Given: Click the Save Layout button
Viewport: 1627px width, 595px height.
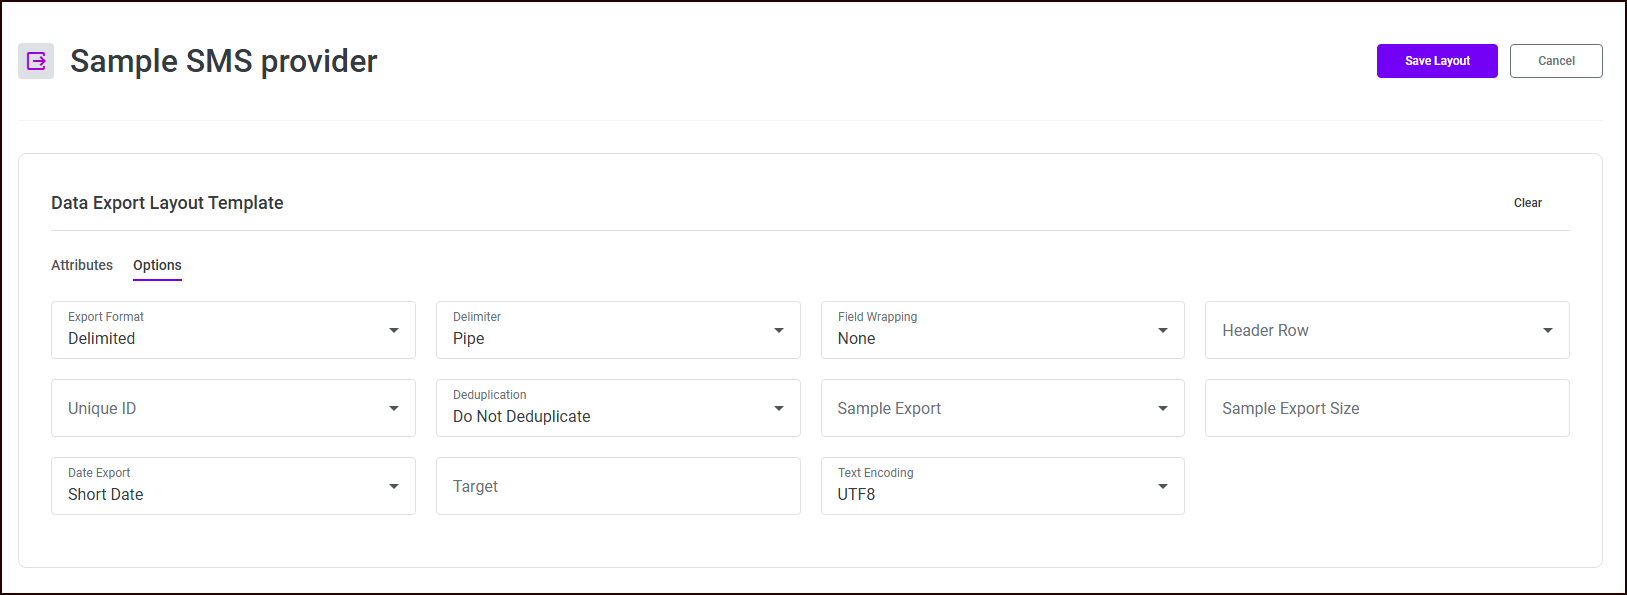Looking at the screenshot, I should tap(1437, 61).
